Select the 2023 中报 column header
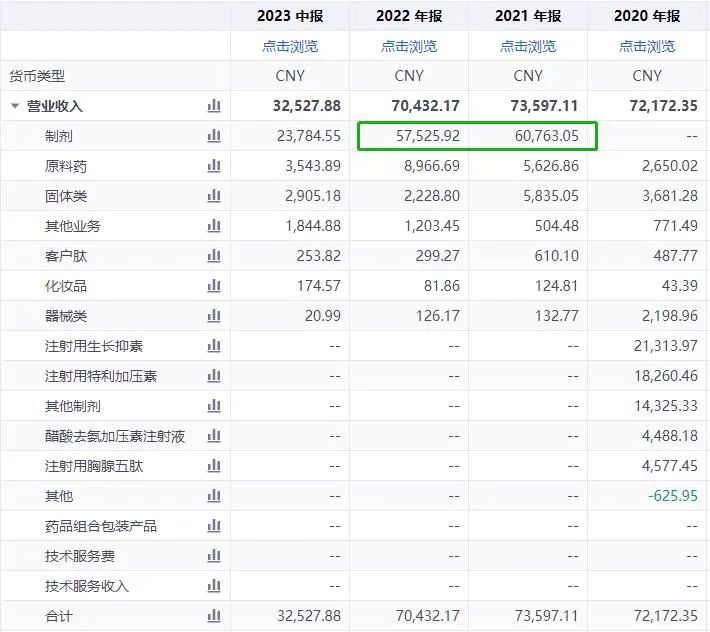The image size is (710, 632). (x=290, y=16)
